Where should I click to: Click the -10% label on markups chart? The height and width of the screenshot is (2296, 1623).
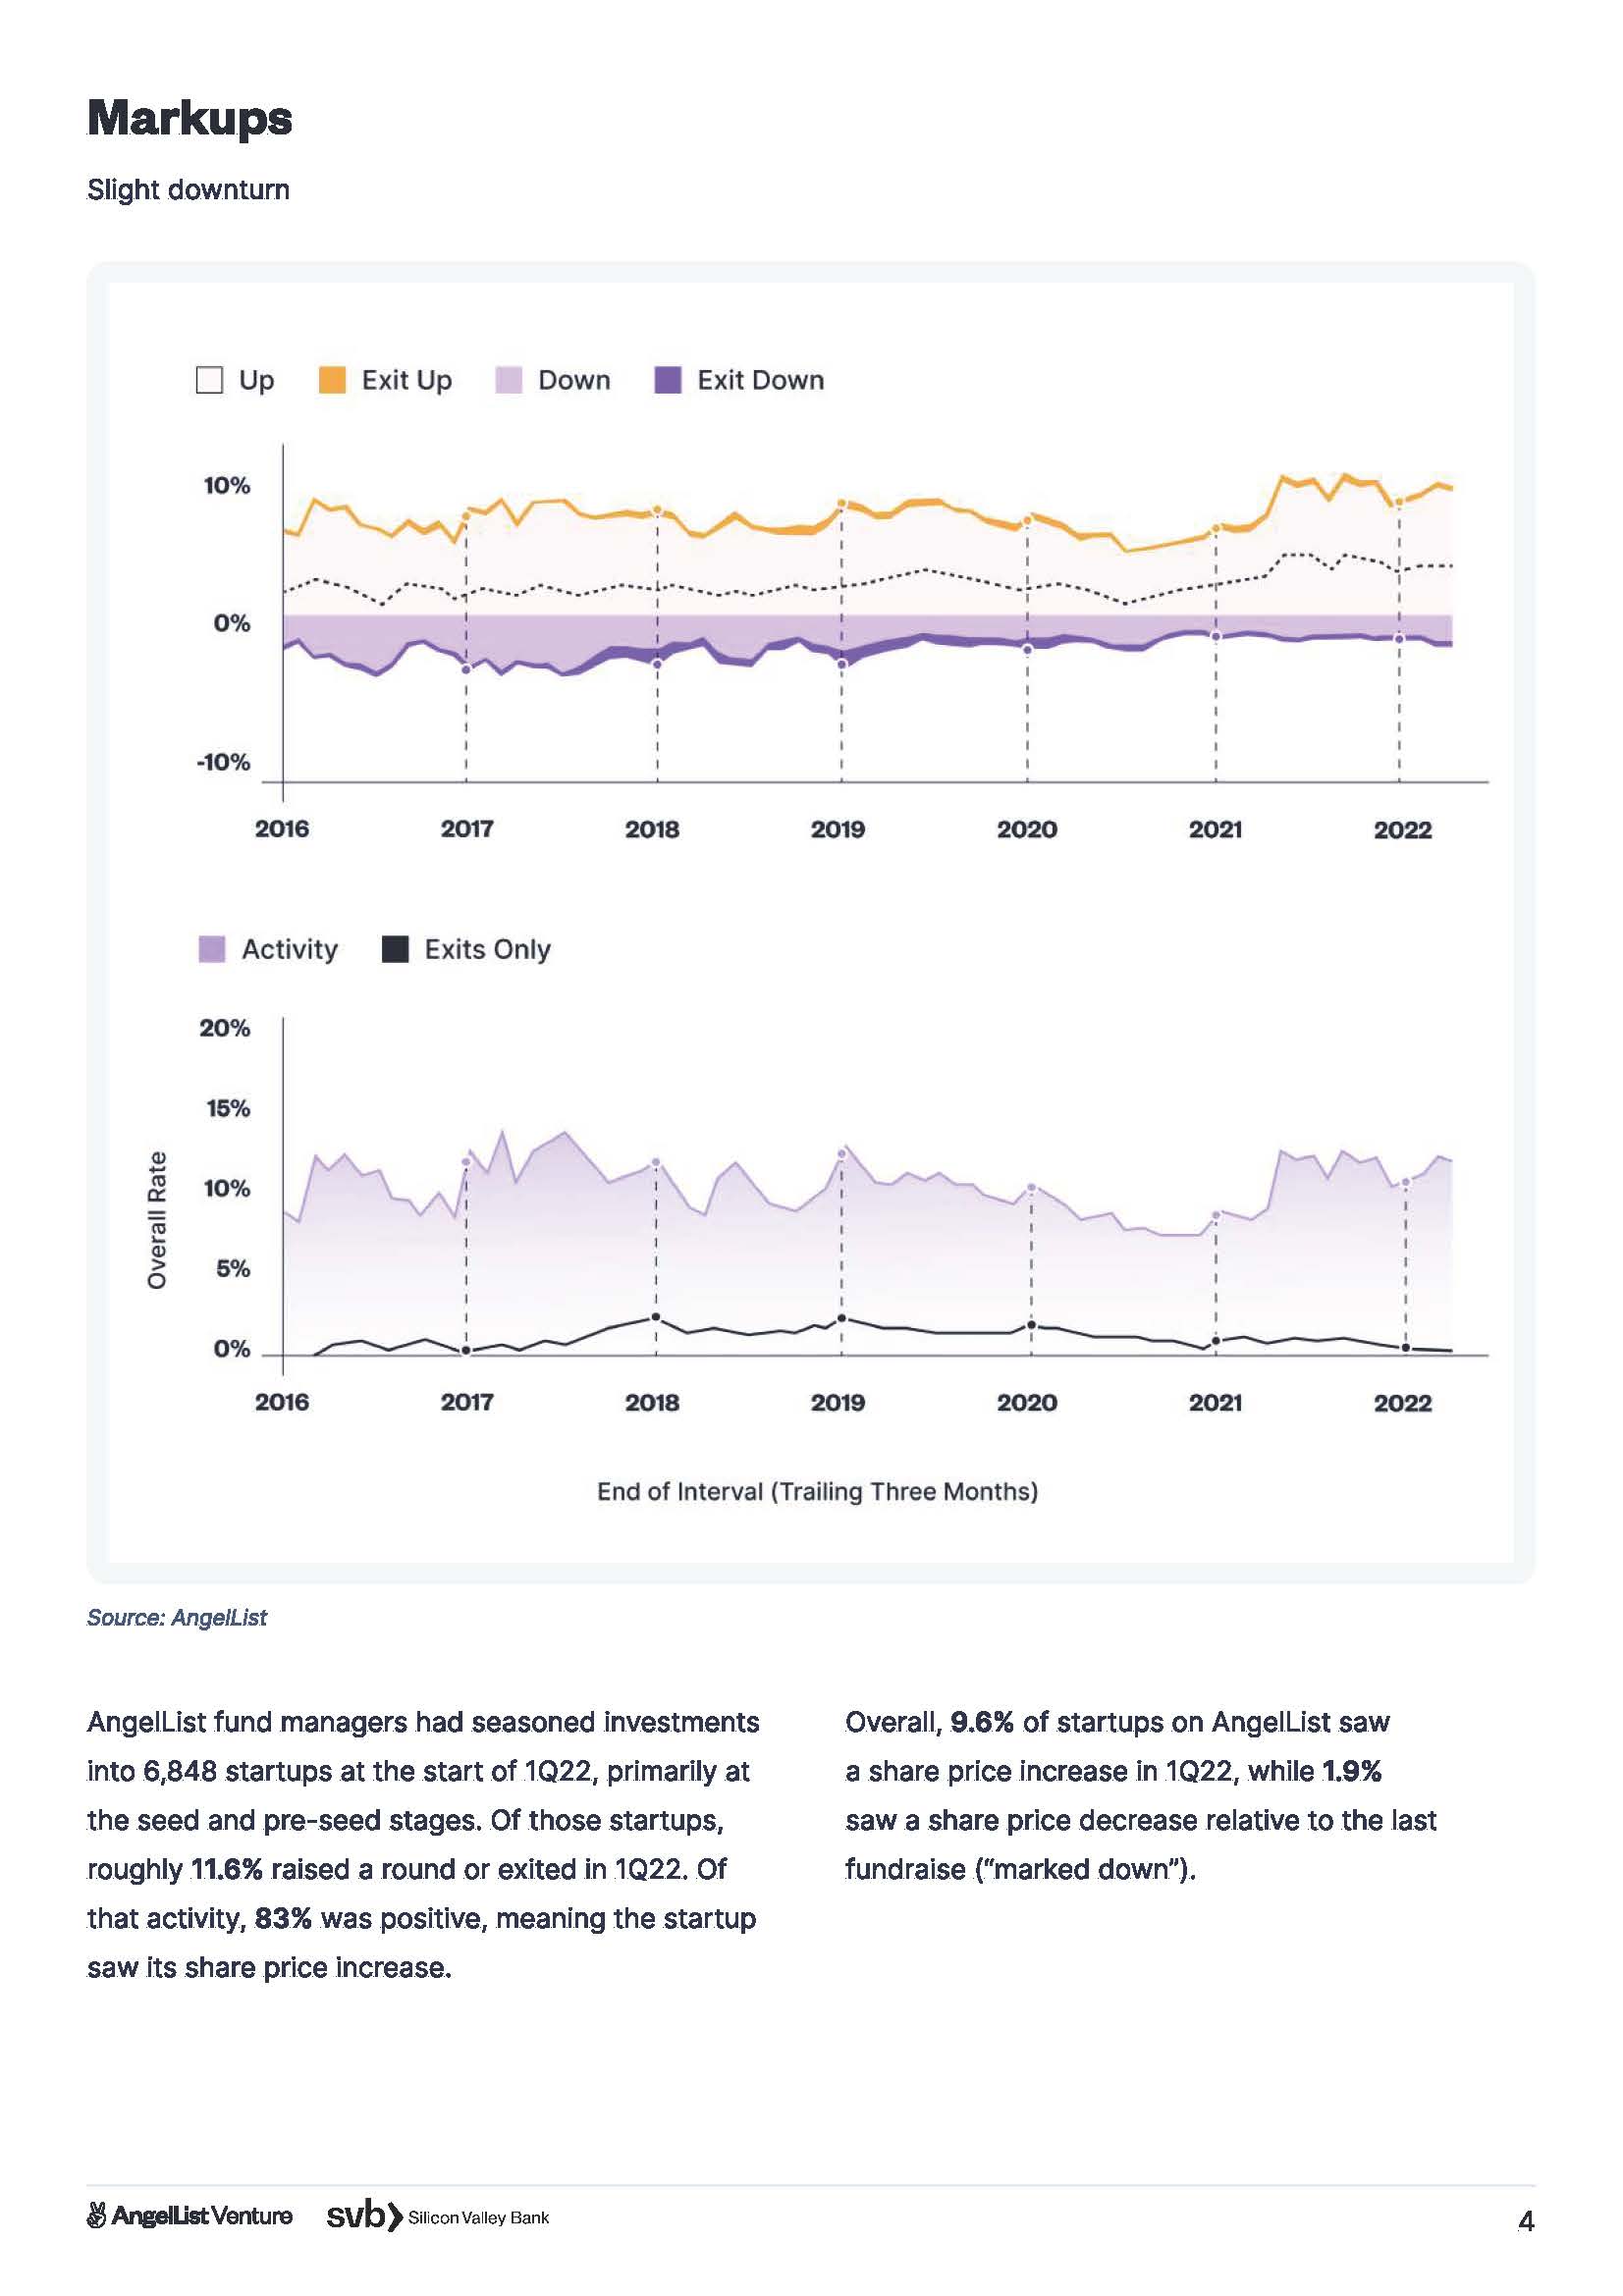(x=223, y=762)
